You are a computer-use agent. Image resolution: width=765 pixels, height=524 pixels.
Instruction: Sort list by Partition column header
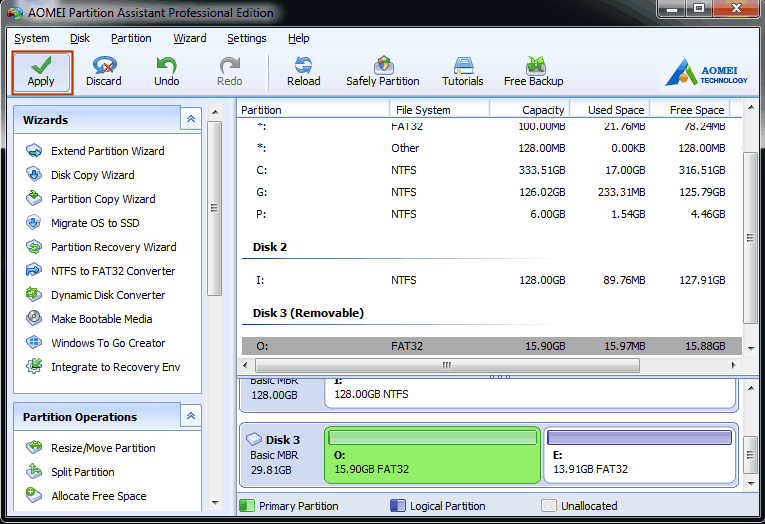[313, 110]
